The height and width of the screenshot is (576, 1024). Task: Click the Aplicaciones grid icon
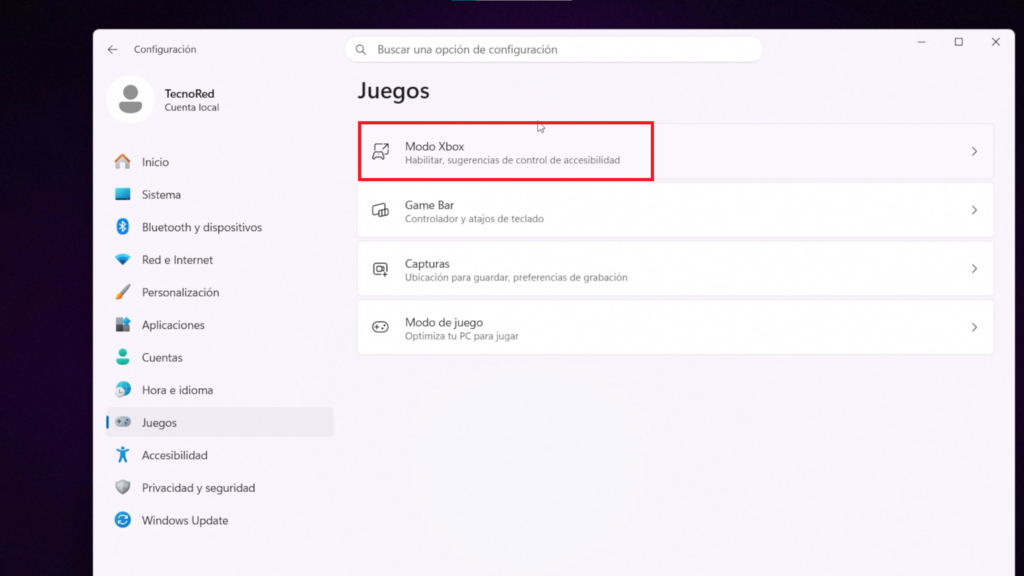pyautogui.click(x=122, y=325)
